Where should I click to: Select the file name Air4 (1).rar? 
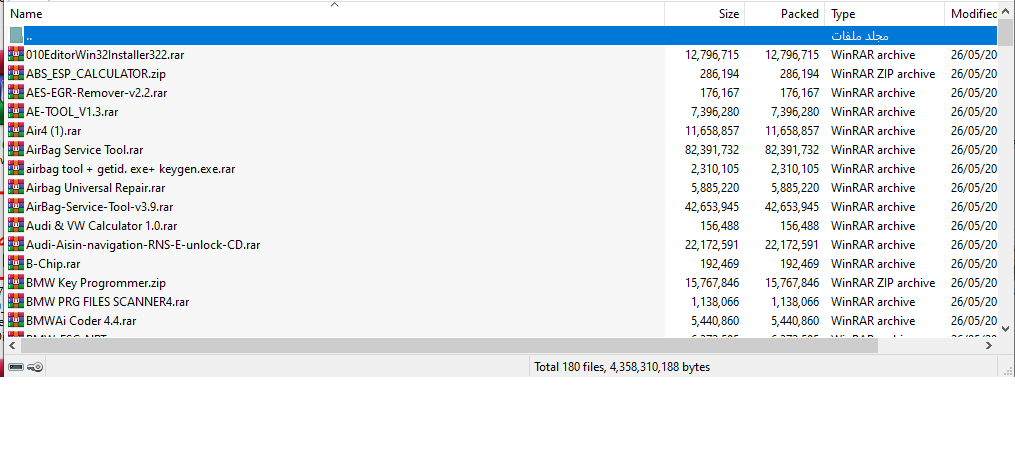coord(54,131)
